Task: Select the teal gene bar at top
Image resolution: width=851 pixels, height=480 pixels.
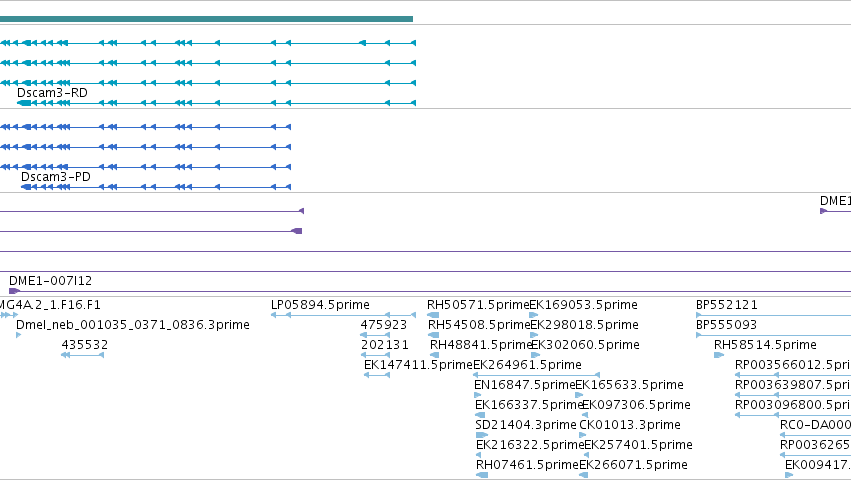Action: [206, 19]
